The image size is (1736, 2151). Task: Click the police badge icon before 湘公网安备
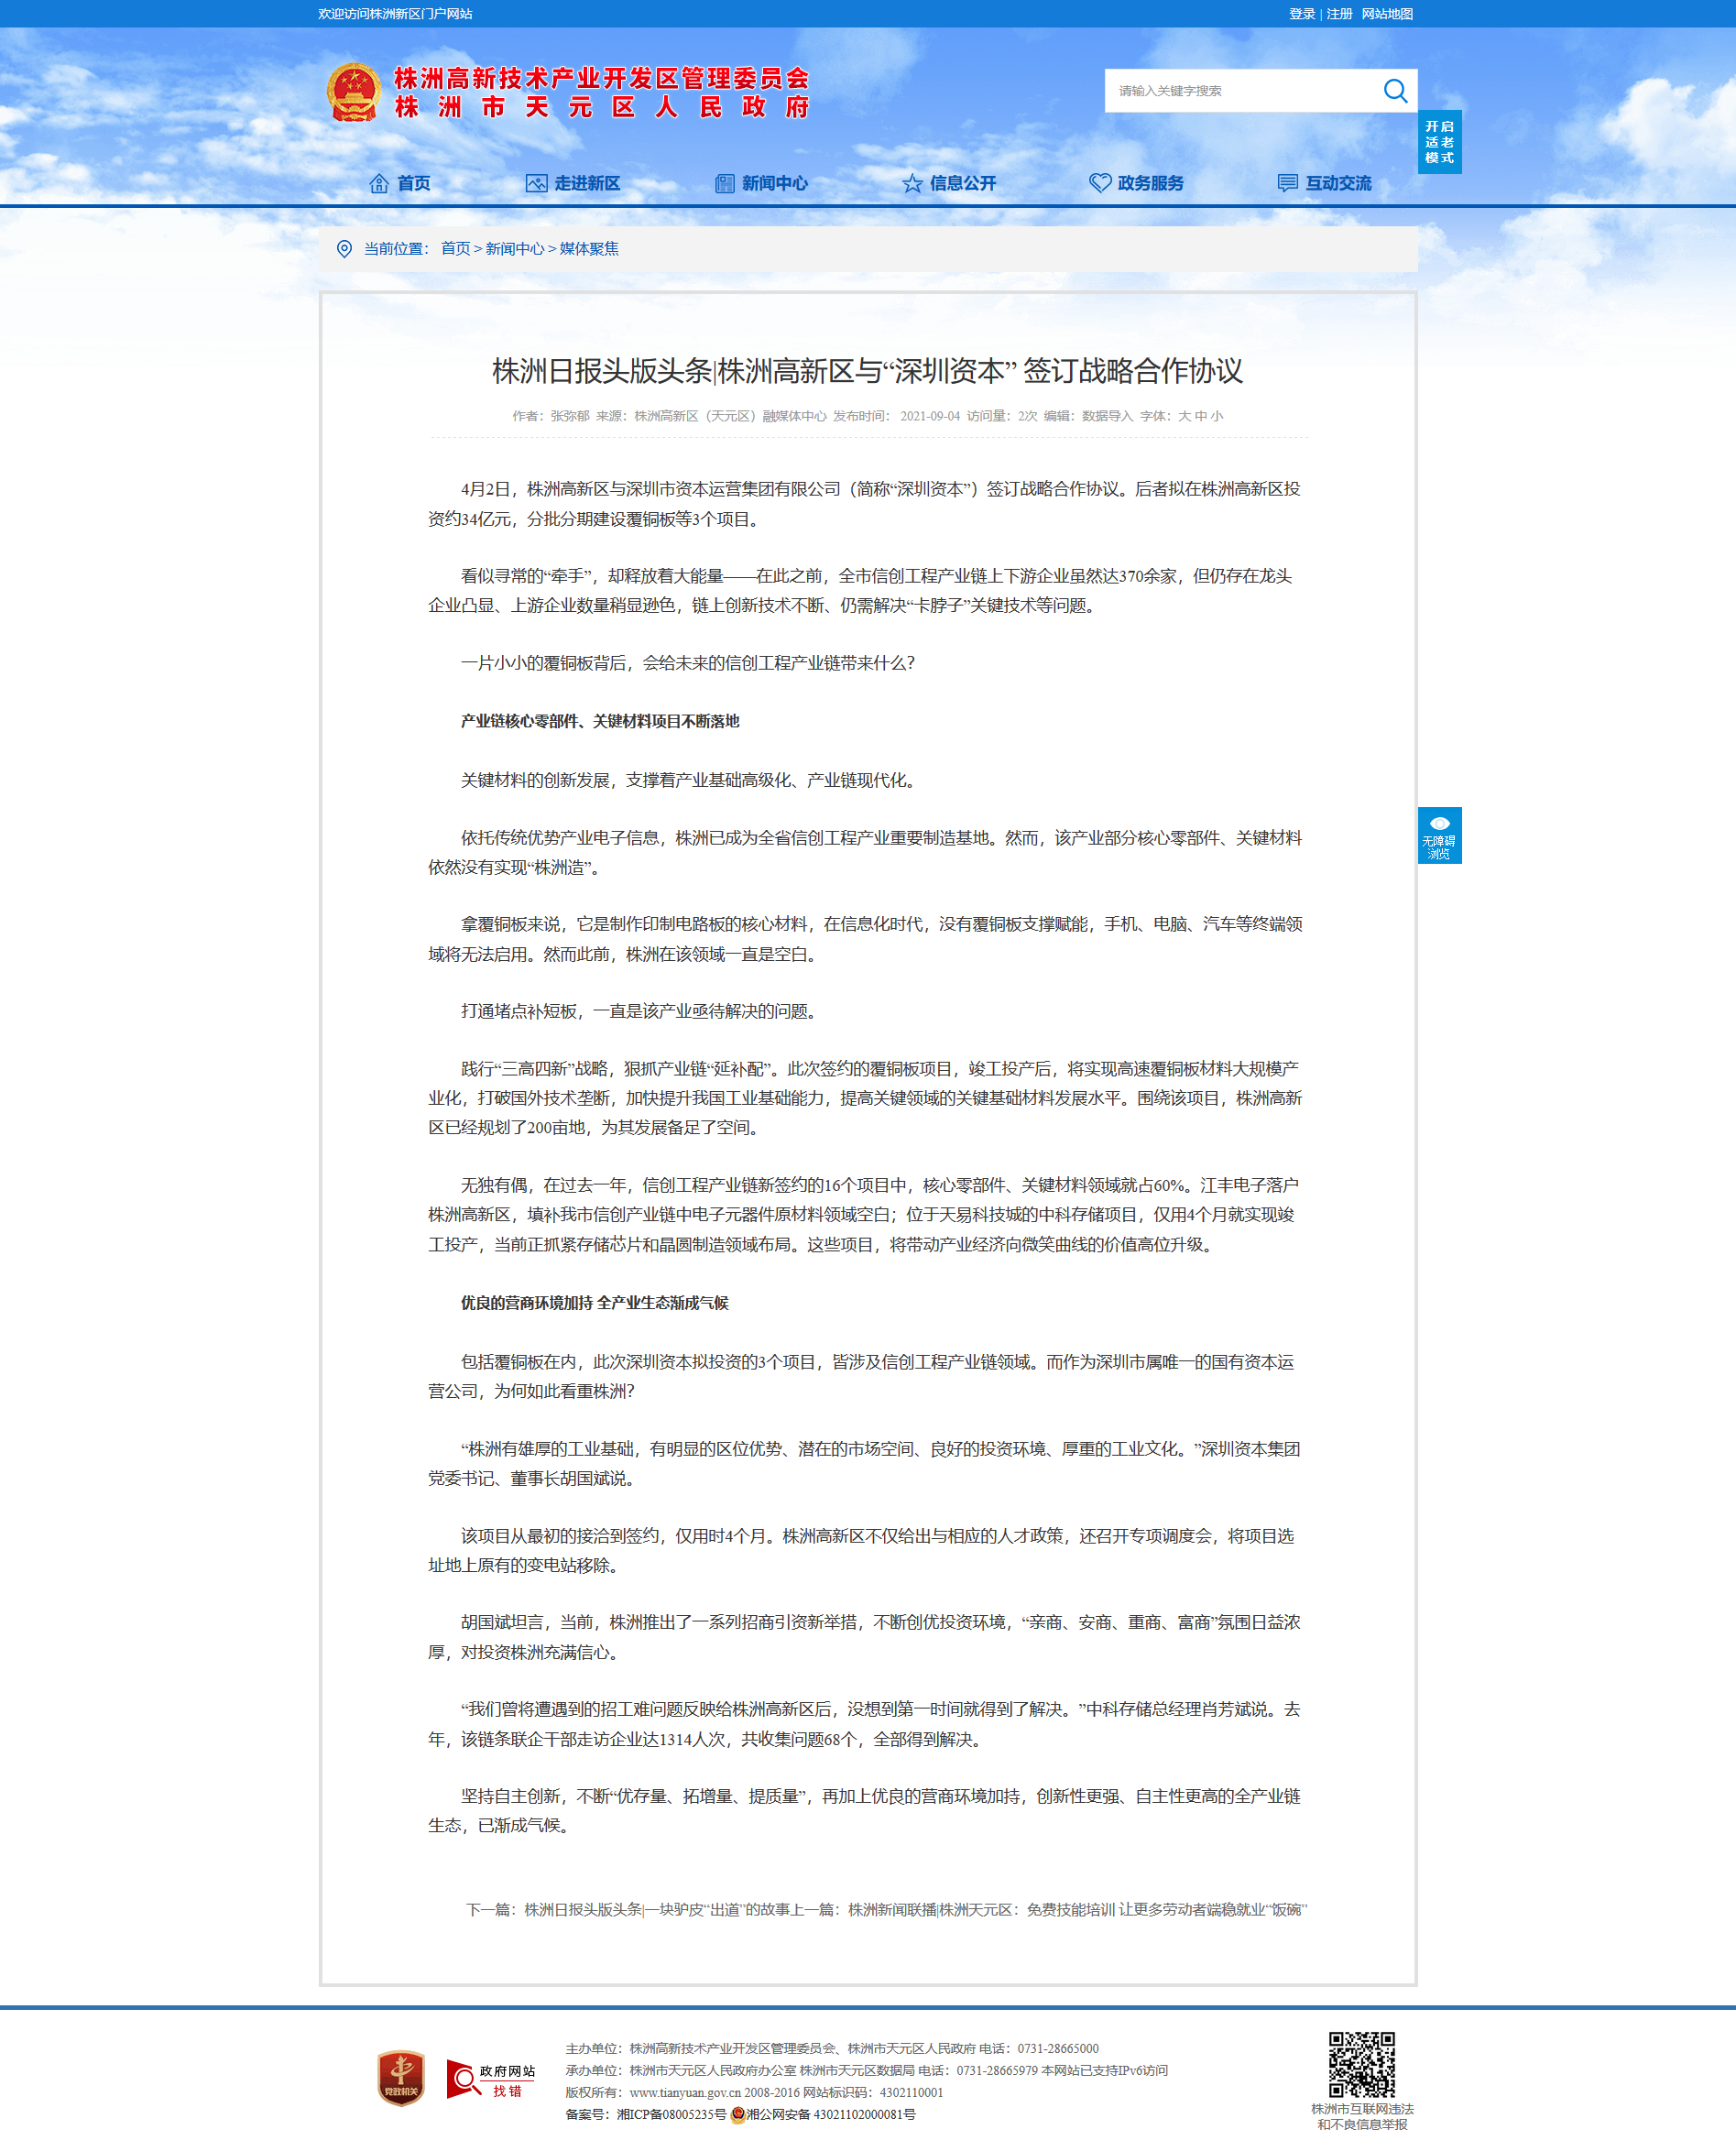coord(738,2114)
